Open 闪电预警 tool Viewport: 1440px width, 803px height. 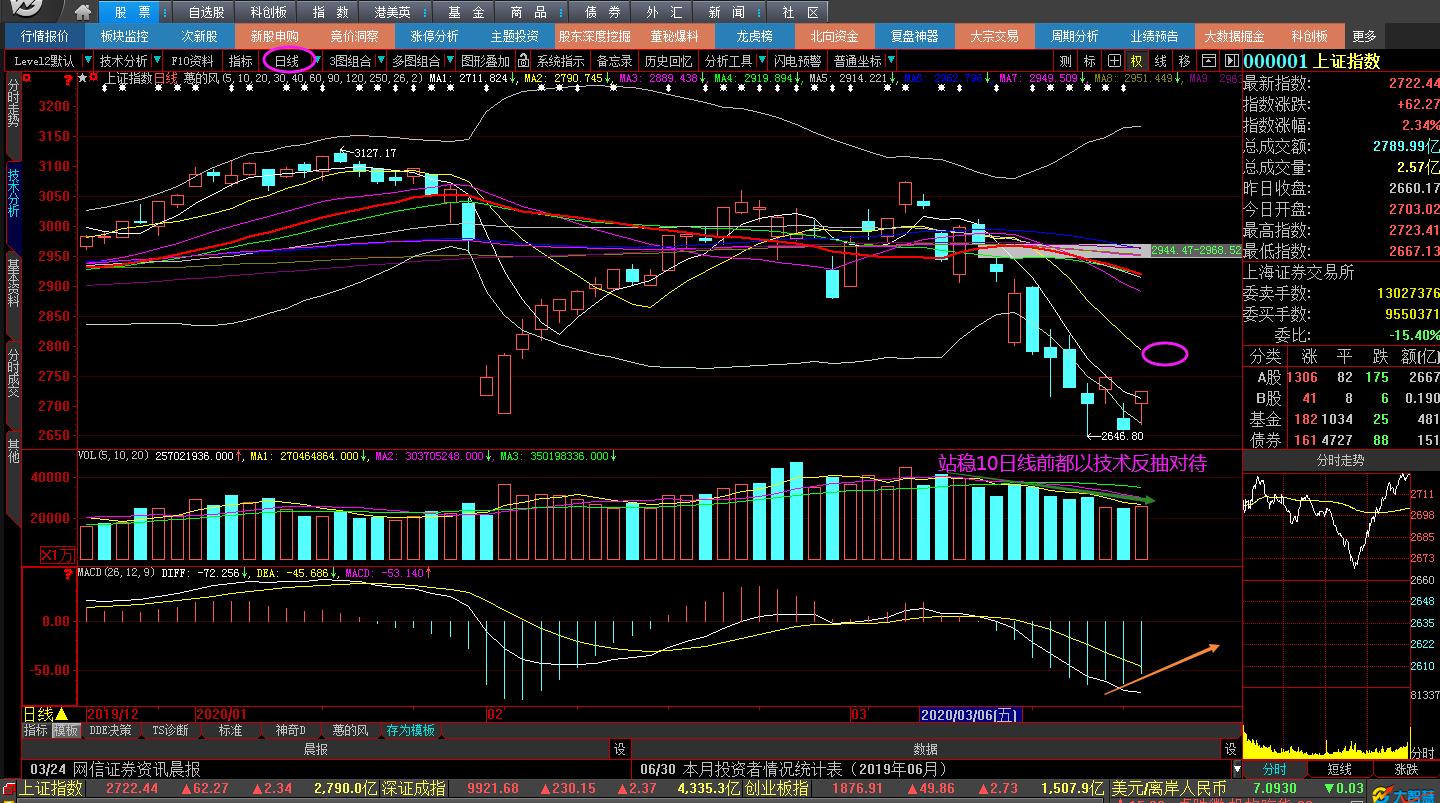pyautogui.click(x=798, y=61)
